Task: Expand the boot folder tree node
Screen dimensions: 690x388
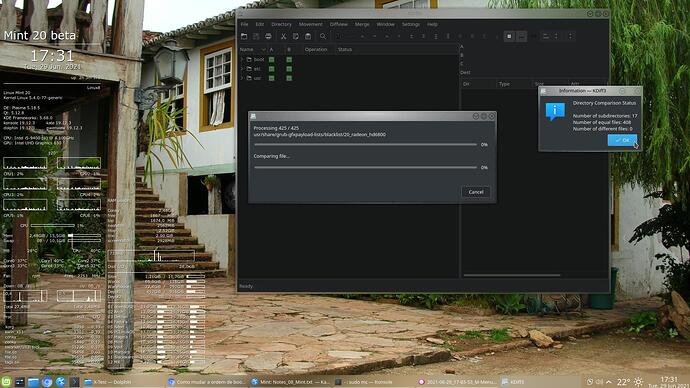Action: point(242,59)
